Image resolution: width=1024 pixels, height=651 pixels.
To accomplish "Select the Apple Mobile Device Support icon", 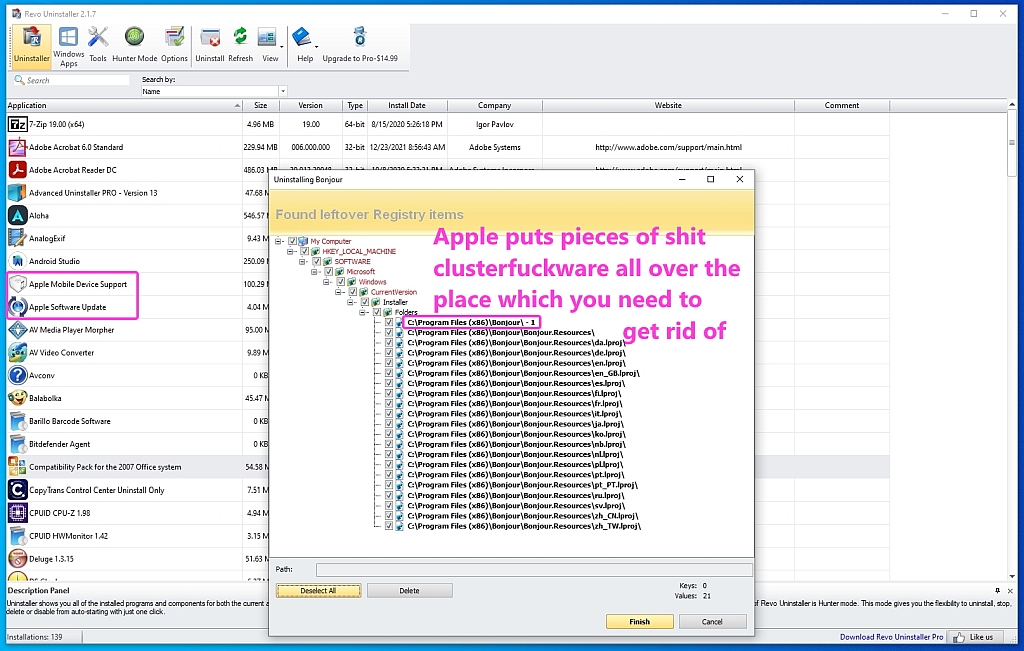I will (18, 284).
